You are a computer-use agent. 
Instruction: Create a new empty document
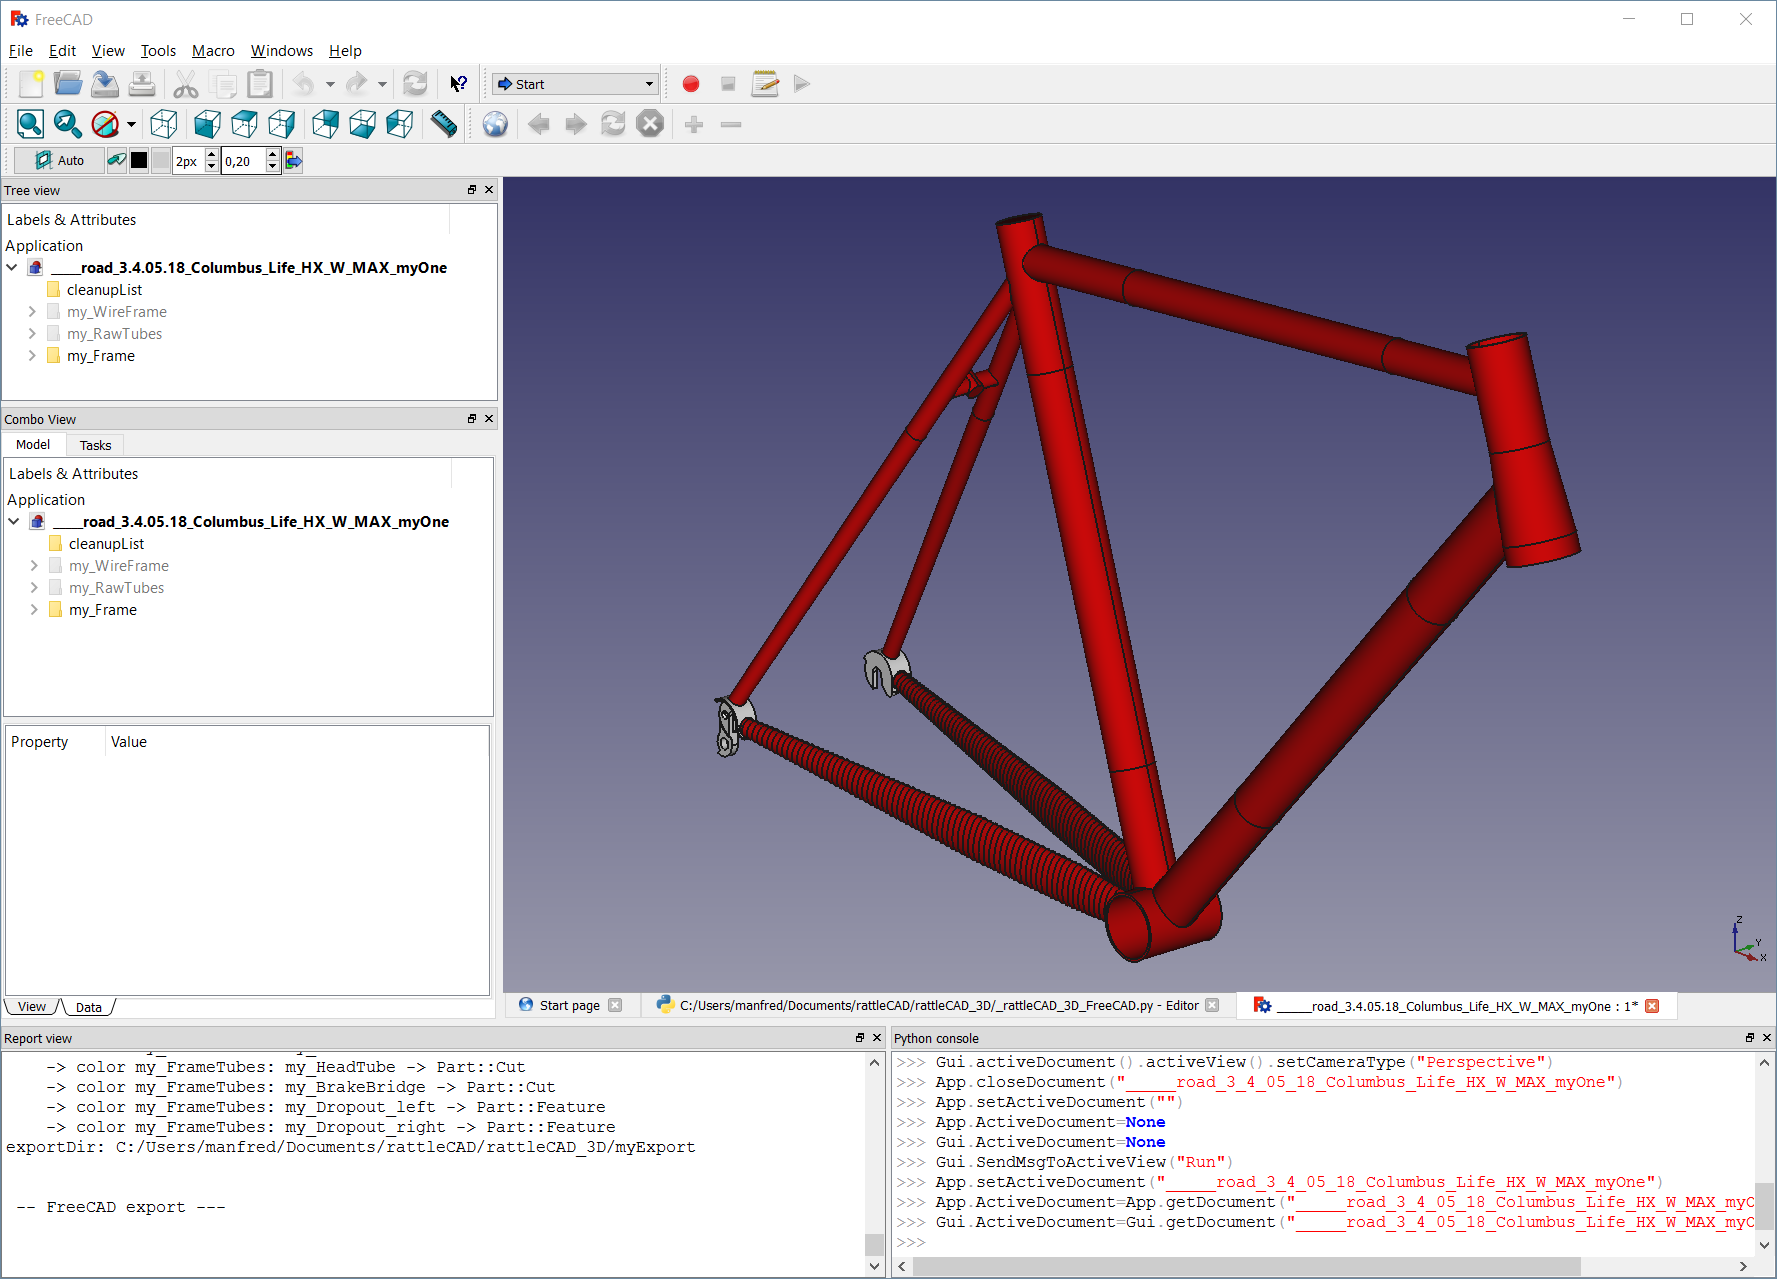31,84
